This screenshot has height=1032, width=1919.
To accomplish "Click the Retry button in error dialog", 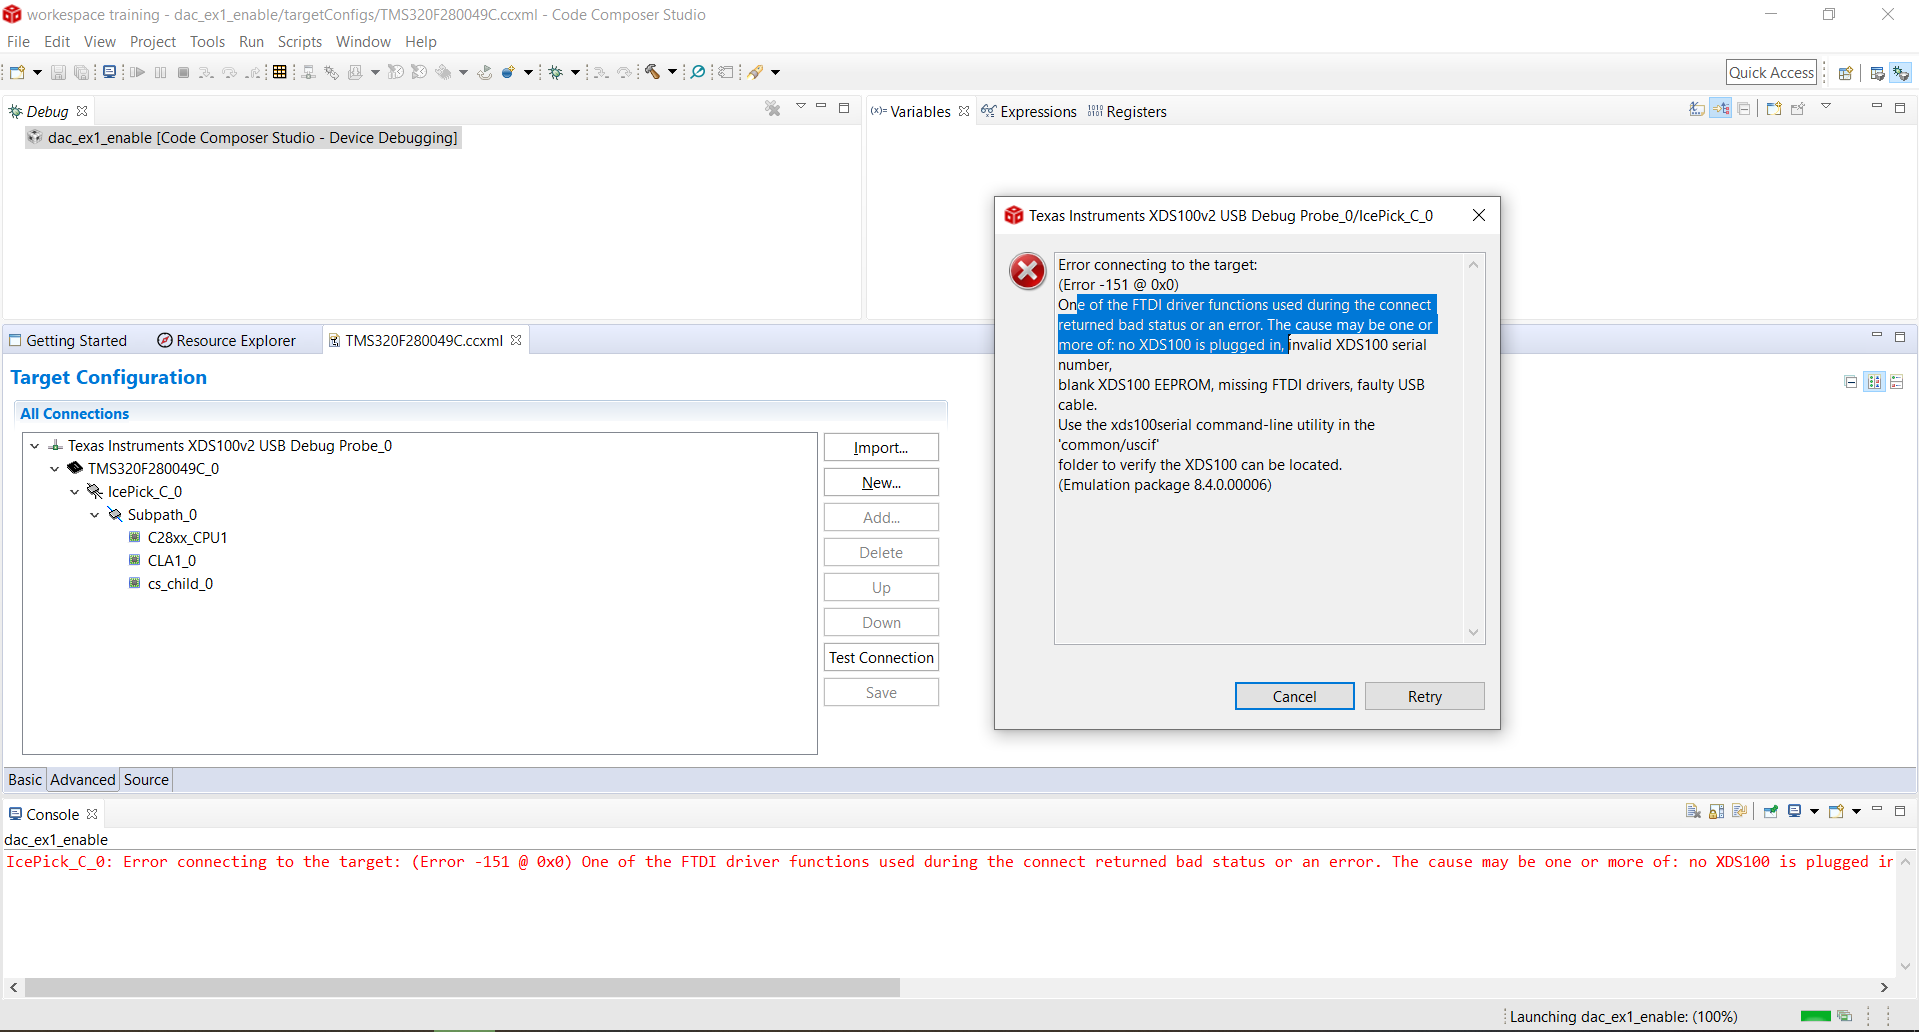I will pos(1425,697).
